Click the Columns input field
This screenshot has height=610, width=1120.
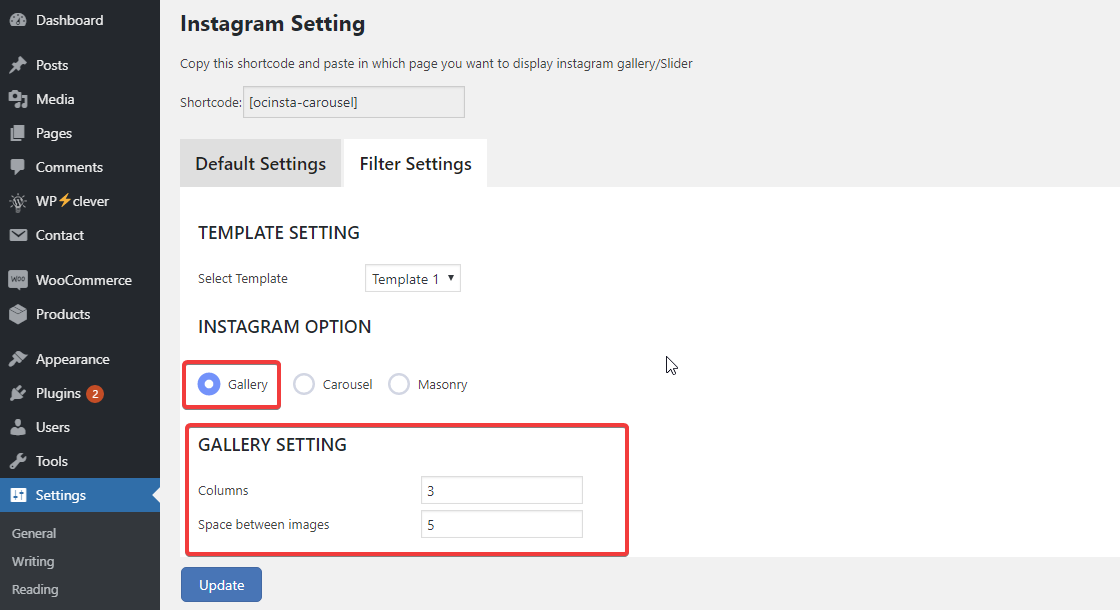[501, 491]
